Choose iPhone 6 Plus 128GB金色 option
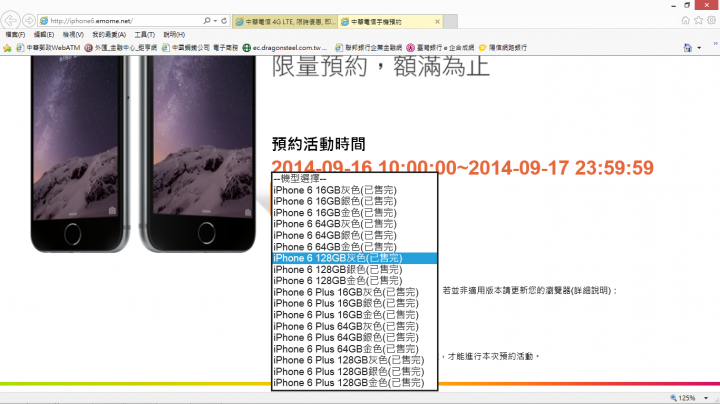This screenshot has height=404, width=720. (x=354, y=383)
